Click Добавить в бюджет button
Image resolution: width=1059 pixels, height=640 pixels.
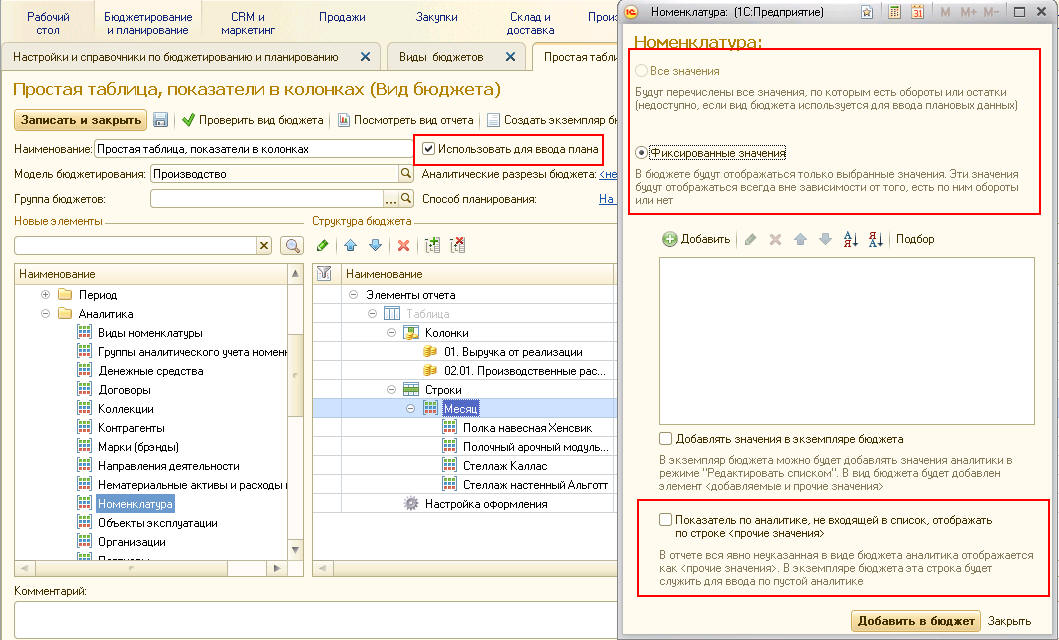[x=916, y=621]
